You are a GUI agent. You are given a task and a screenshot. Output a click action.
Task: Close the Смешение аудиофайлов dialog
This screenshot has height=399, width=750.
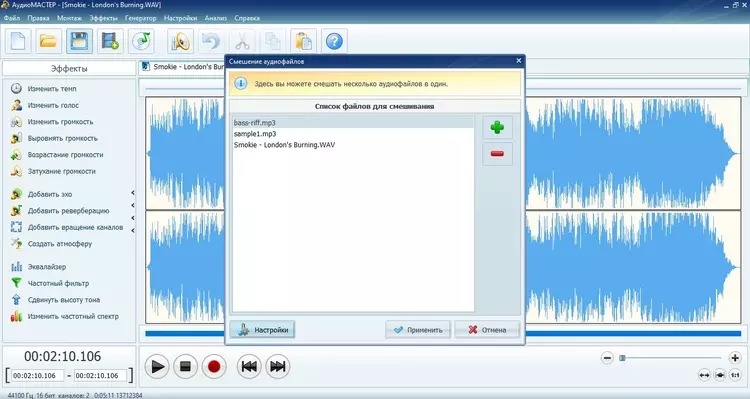coord(518,61)
